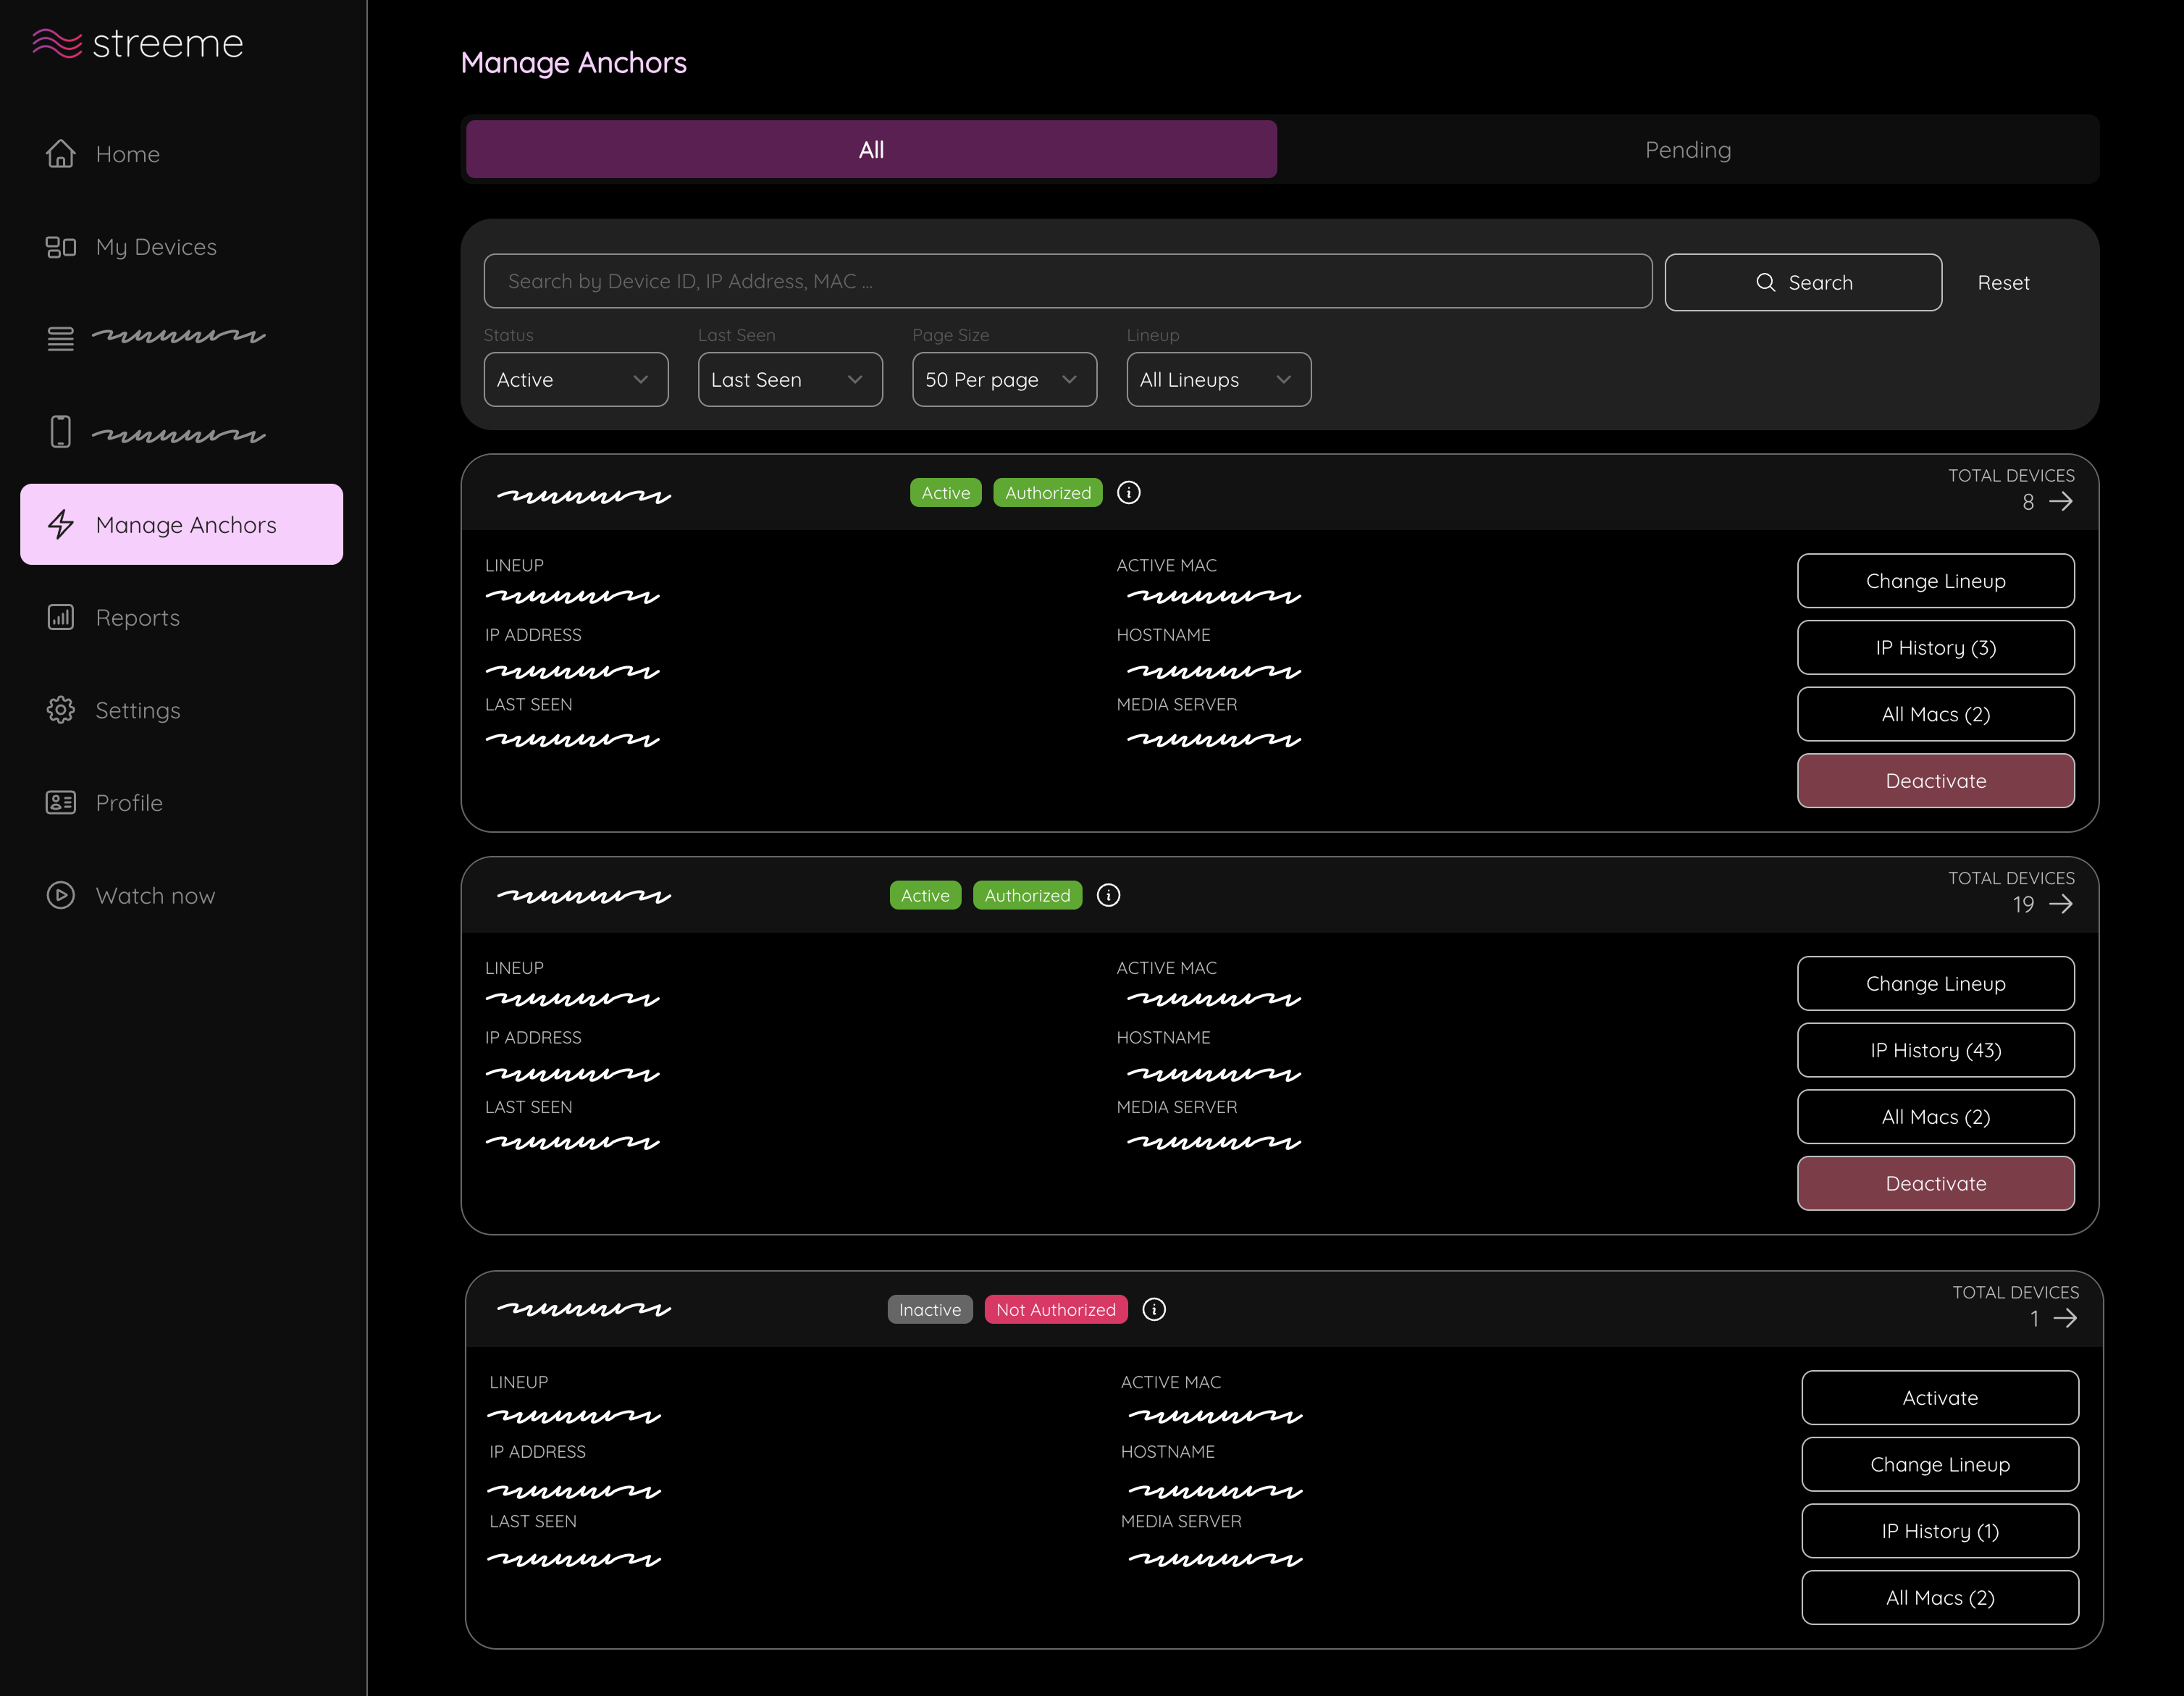Open the 50 Per page dropdown
The image size is (2184, 1696).
pyautogui.click(x=1004, y=380)
